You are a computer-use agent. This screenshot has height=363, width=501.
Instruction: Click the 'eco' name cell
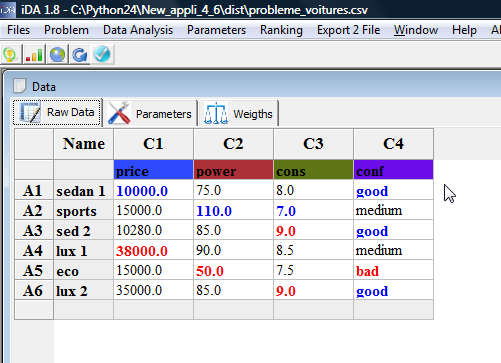[x=84, y=270]
